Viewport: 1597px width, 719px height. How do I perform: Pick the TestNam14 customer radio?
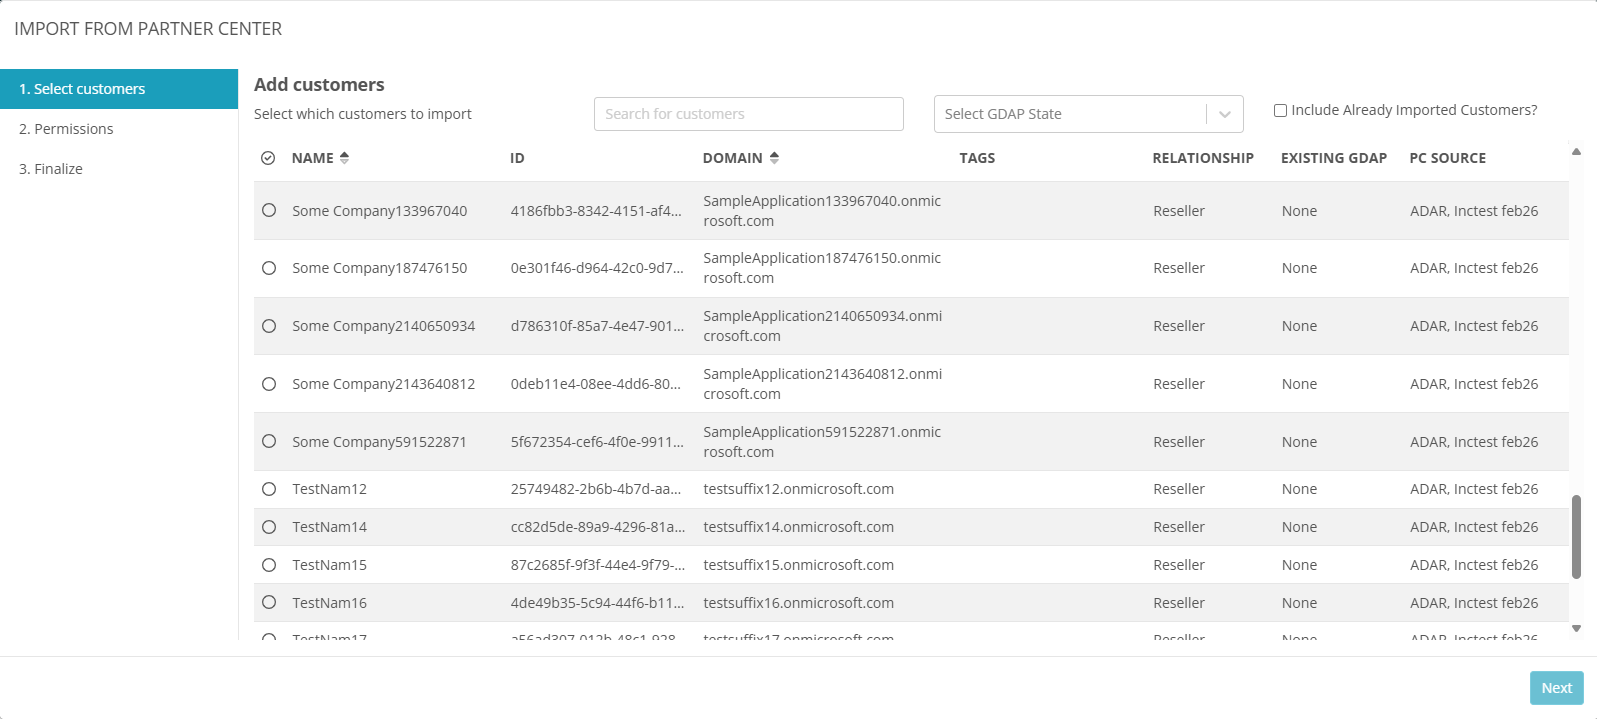[x=269, y=527]
